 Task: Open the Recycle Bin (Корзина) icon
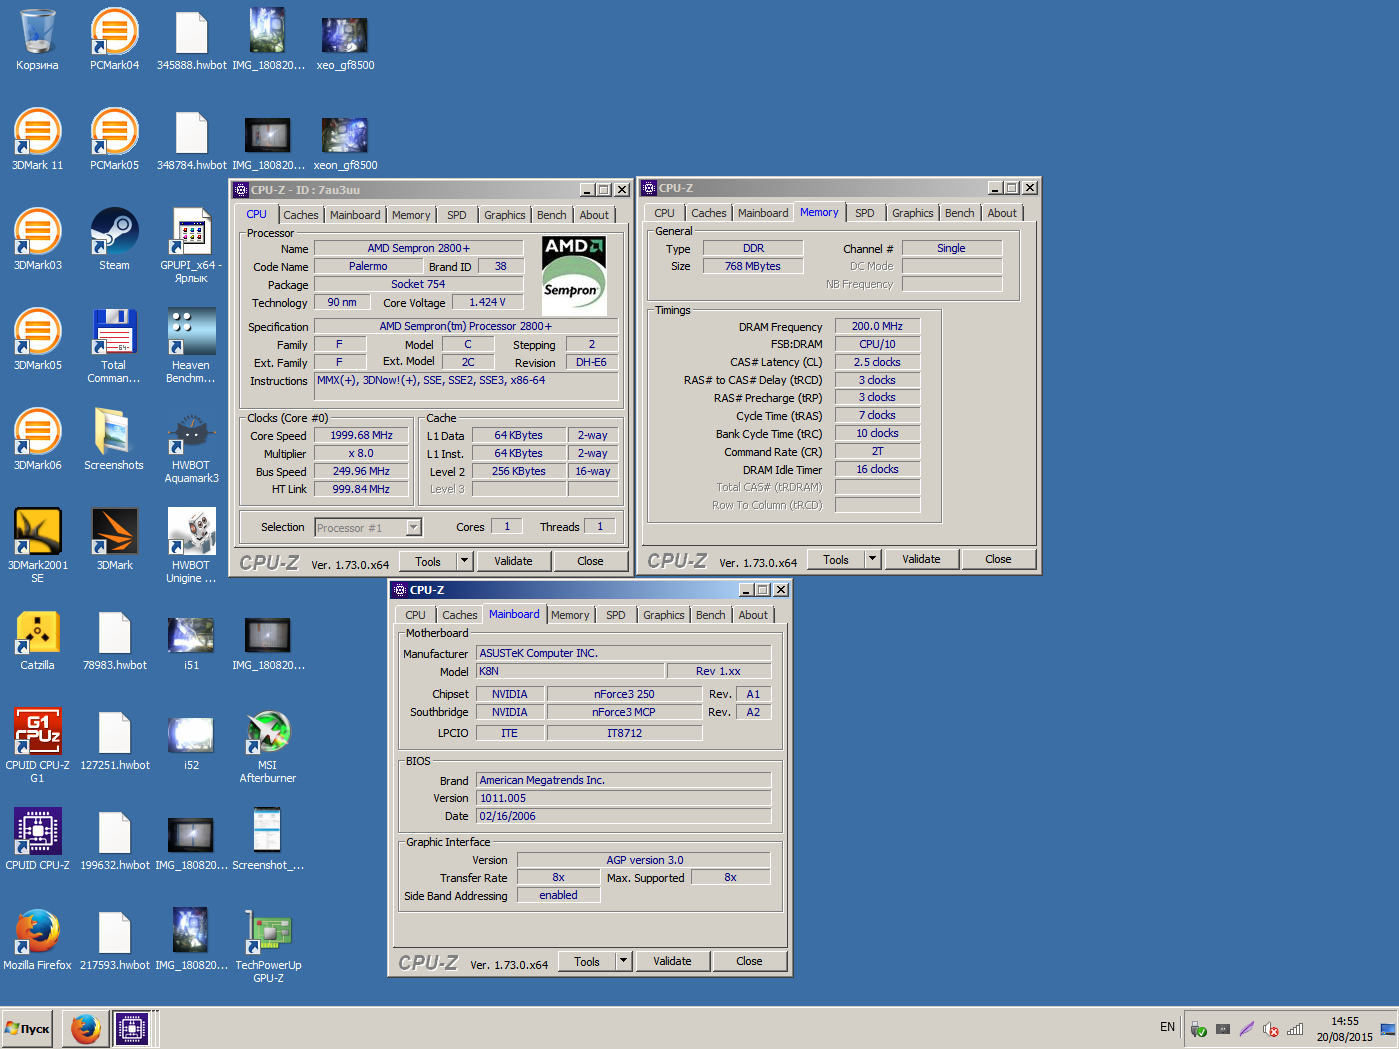pos(37,40)
